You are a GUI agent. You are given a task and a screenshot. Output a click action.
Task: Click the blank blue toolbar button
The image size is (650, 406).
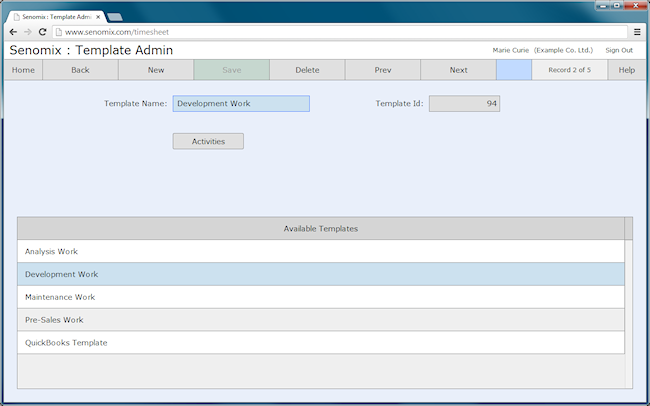[x=514, y=70]
